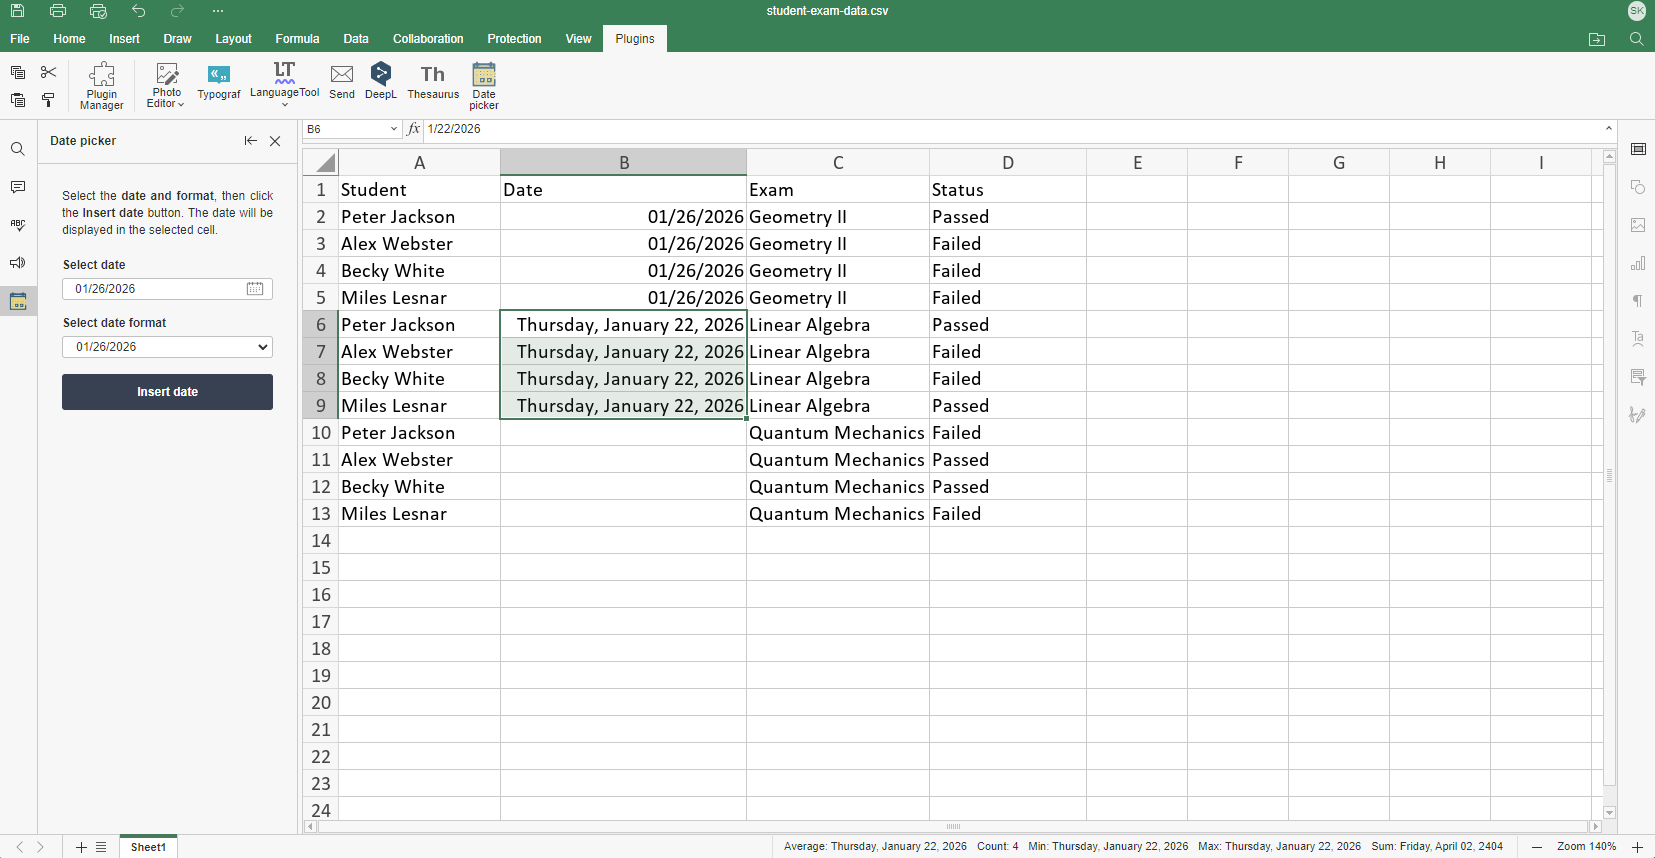Image resolution: width=1655 pixels, height=858 pixels.
Task: Click the Insert date button
Action: coord(167,392)
